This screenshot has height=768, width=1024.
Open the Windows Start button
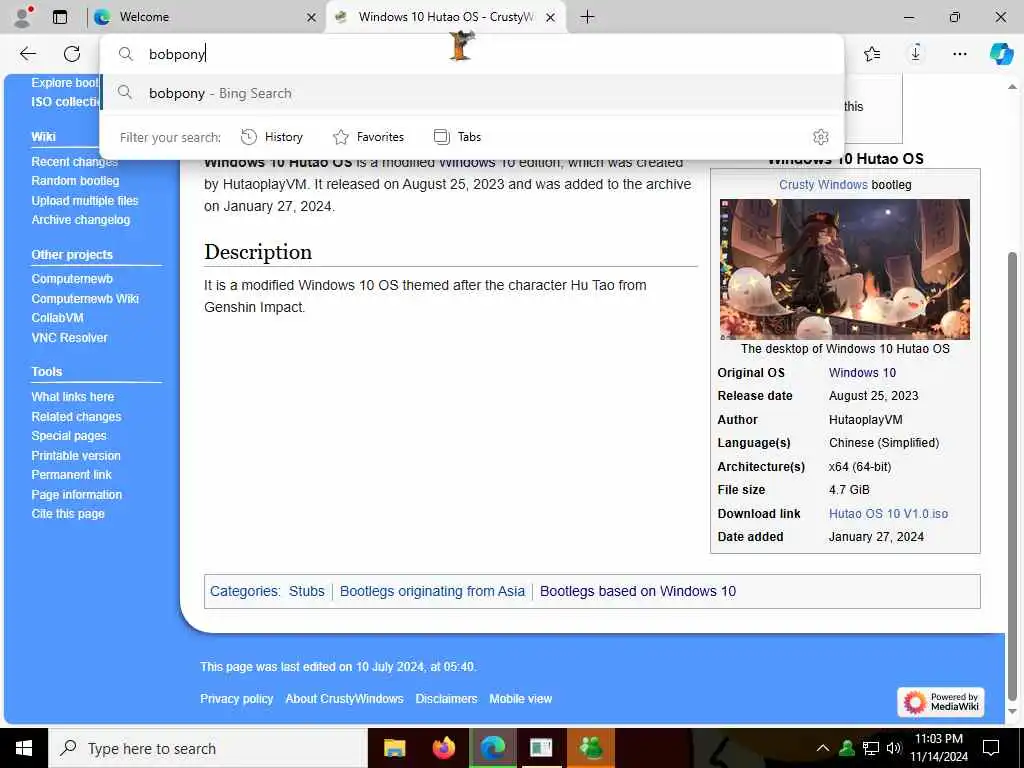[24, 748]
